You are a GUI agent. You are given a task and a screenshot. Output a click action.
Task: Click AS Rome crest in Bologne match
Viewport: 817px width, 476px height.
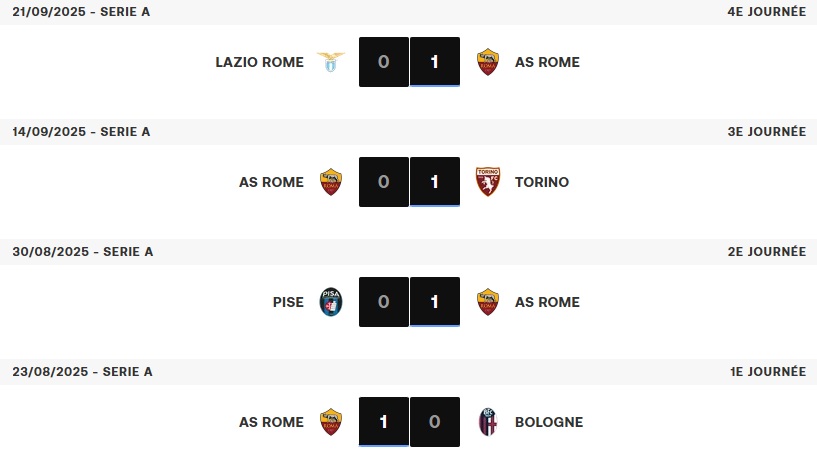(x=331, y=422)
